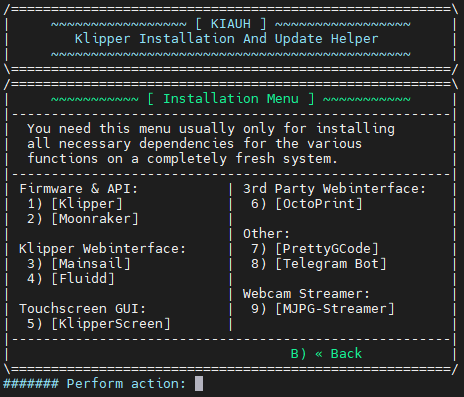The width and height of the screenshot is (464, 397).
Task: Click the 'Other:' section label
Action: (267, 234)
